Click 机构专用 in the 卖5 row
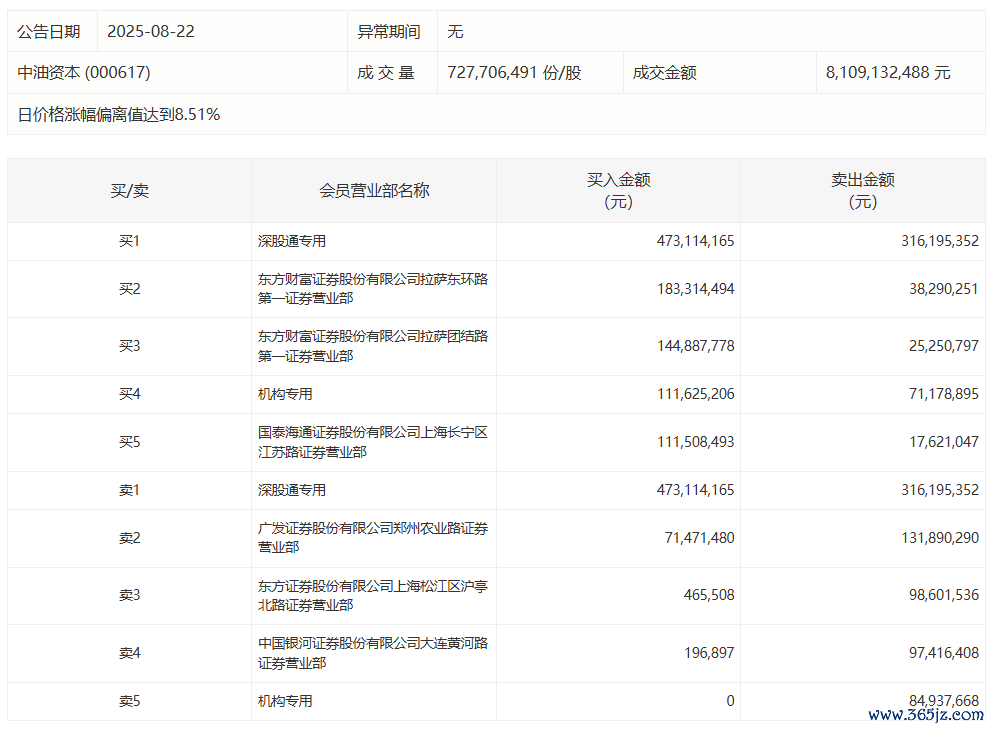Image resolution: width=991 pixels, height=730 pixels. click(285, 701)
